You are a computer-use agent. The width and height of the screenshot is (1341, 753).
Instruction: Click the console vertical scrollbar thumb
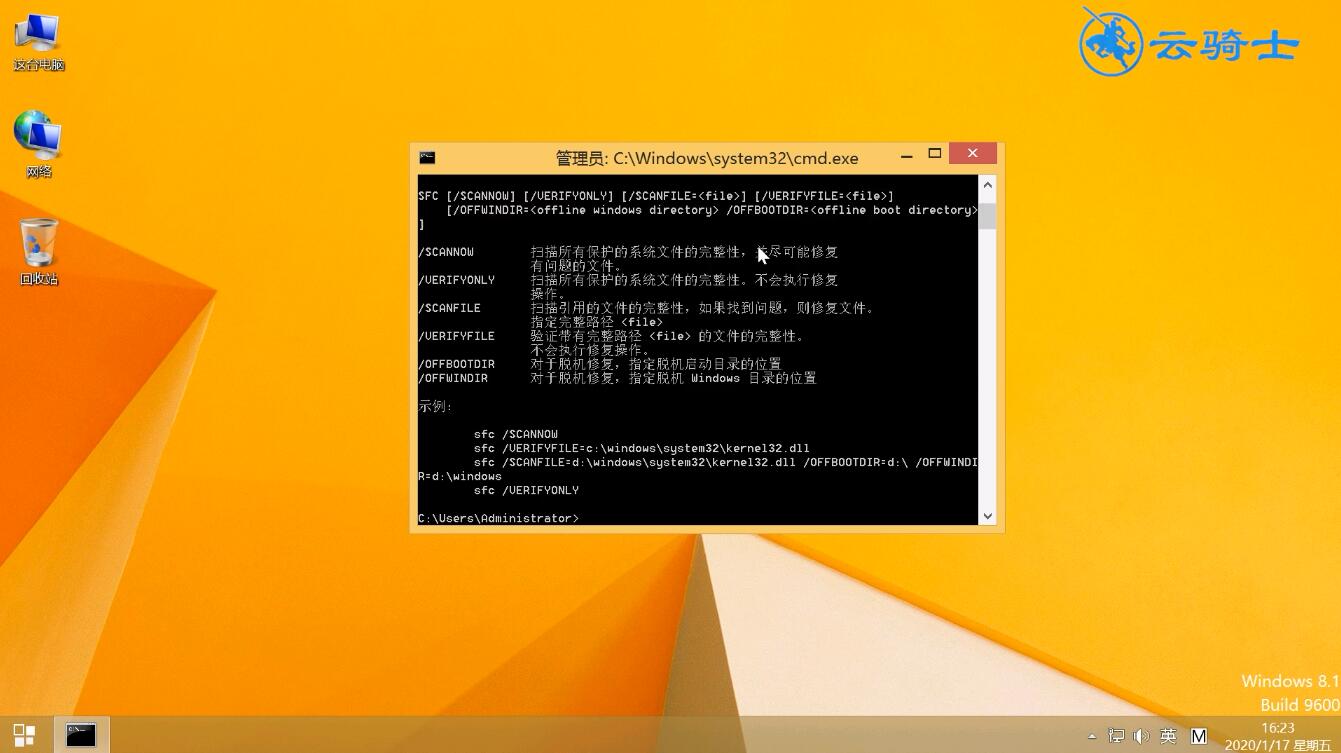[x=987, y=216]
